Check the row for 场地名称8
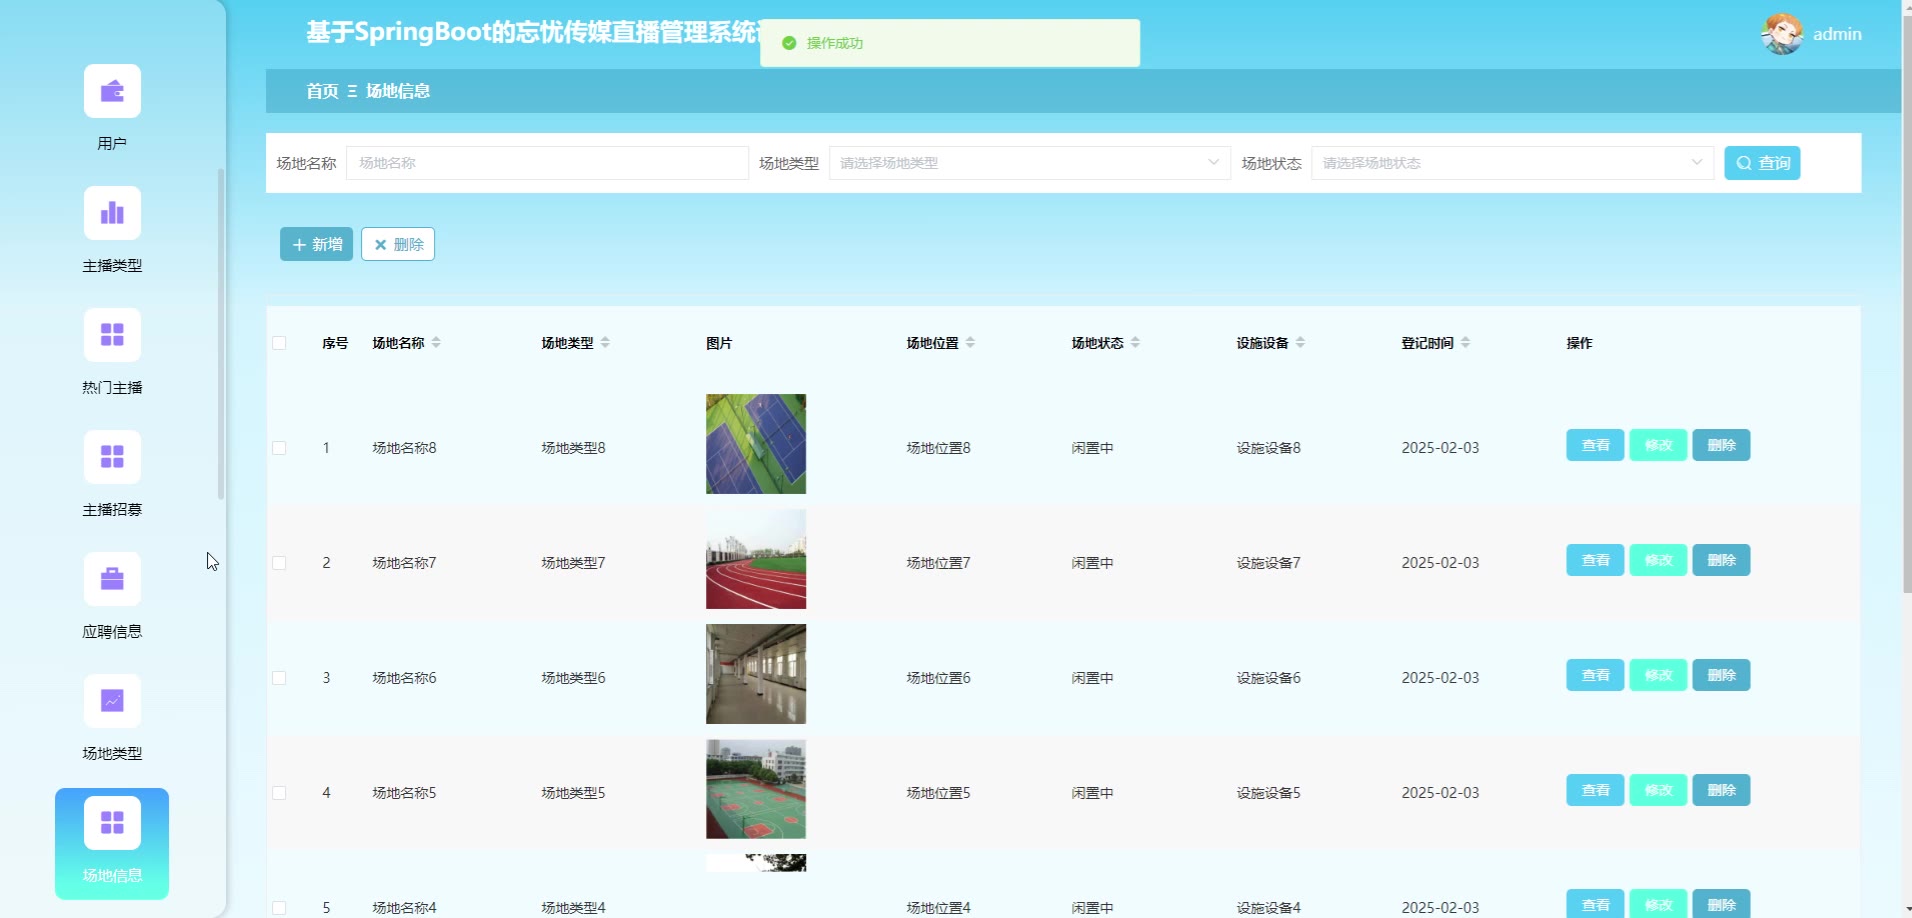The image size is (1912, 918). pyautogui.click(x=279, y=448)
